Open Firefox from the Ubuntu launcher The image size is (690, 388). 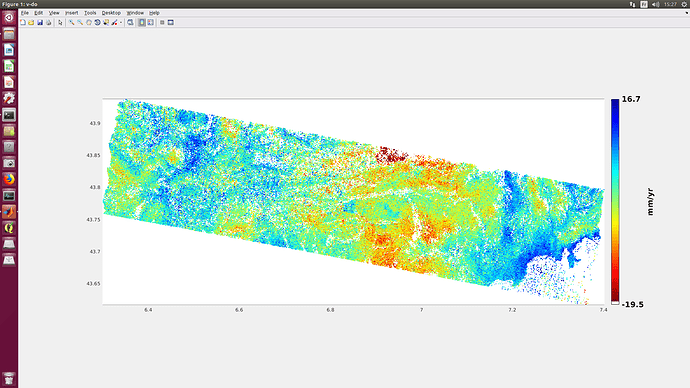(x=9, y=179)
